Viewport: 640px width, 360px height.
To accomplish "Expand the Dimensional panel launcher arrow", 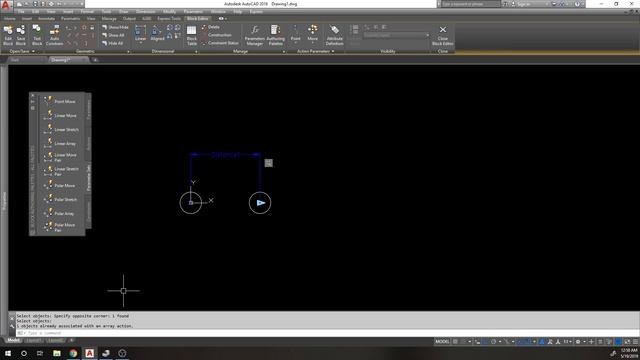I will [x=196, y=52].
